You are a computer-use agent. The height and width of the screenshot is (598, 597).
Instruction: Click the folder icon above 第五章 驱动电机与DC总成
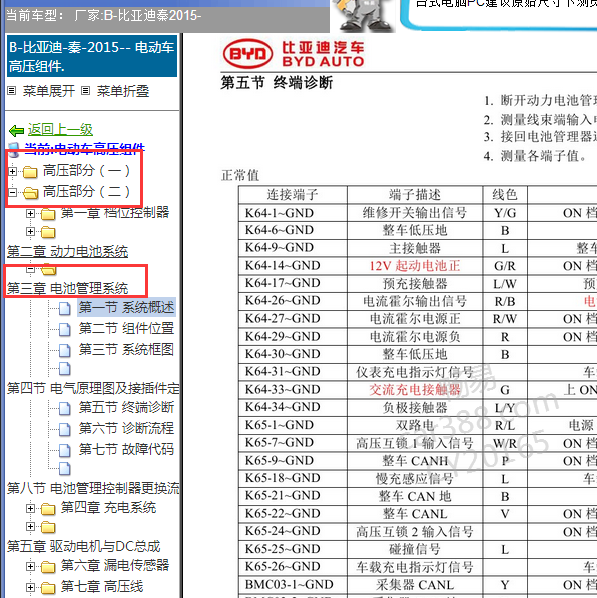[48, 527]
